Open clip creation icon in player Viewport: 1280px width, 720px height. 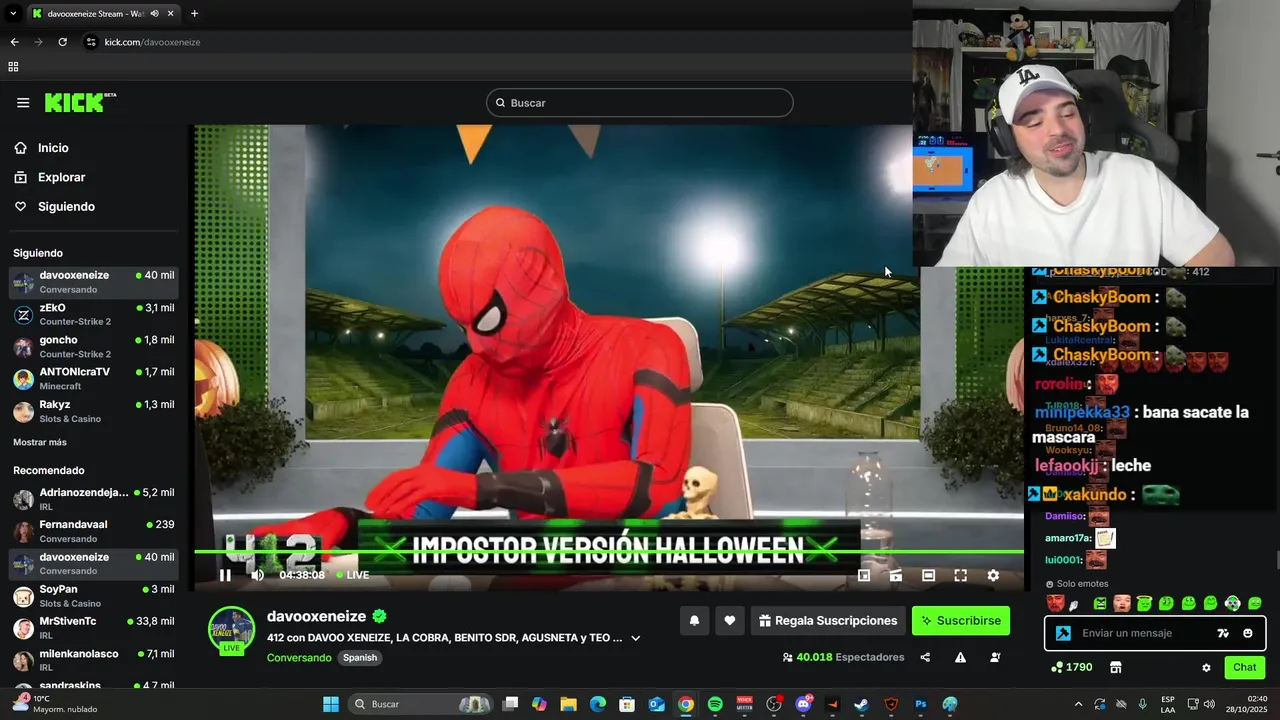[896, 575]
